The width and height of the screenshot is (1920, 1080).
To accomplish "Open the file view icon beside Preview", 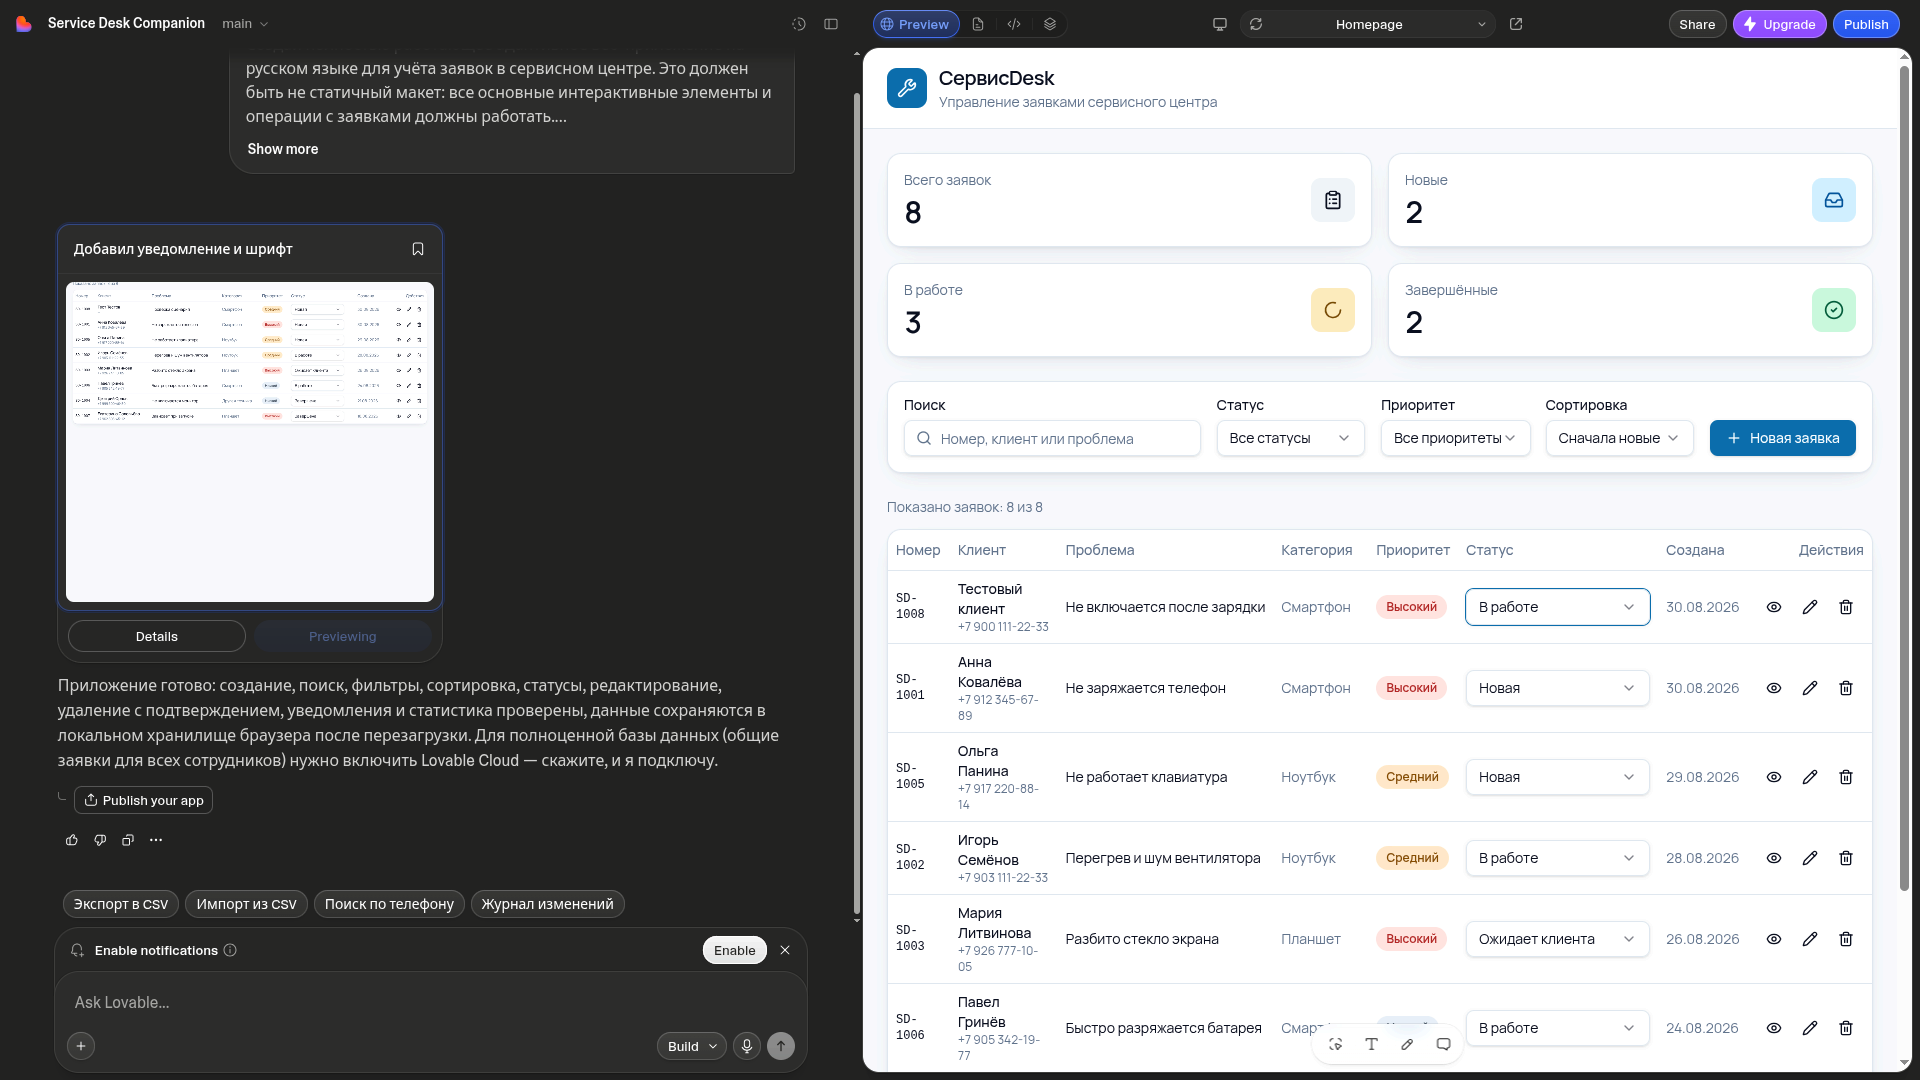I will coord(978,24).
